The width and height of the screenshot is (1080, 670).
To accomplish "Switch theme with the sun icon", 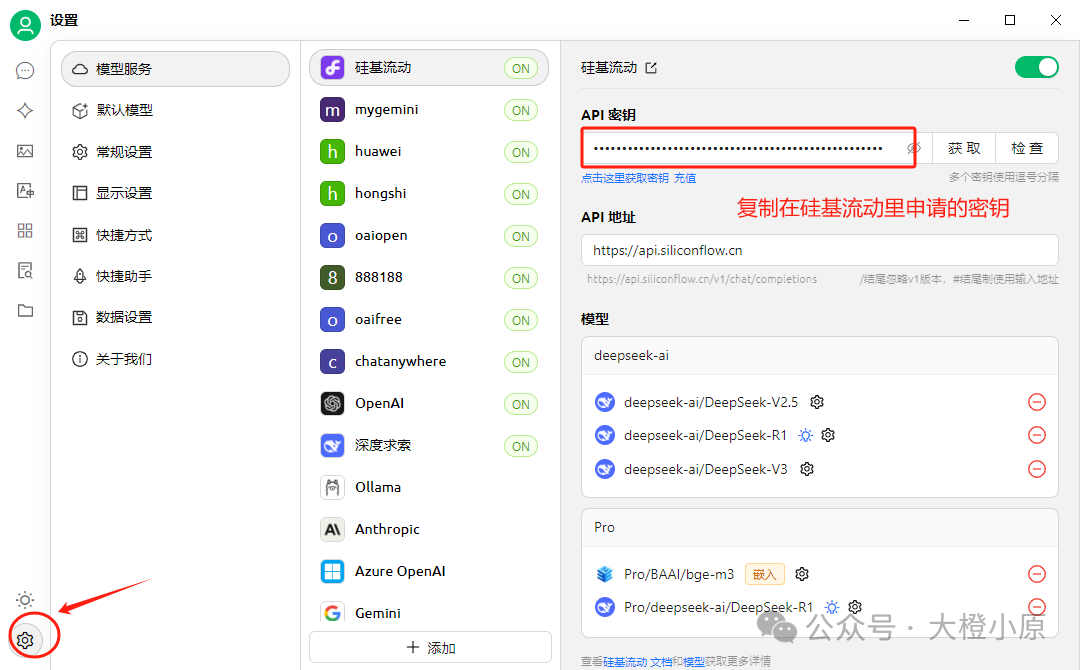I will tap(25, 600).
